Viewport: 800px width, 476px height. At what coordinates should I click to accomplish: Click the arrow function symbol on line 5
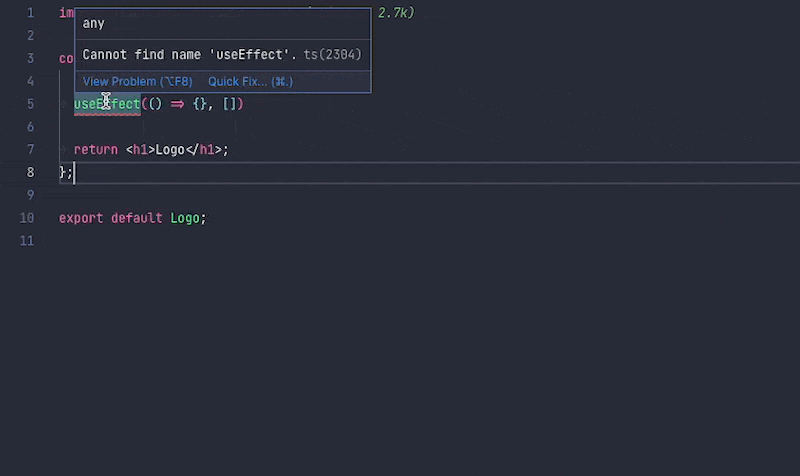pyautogui.click(x=177, y=104)
